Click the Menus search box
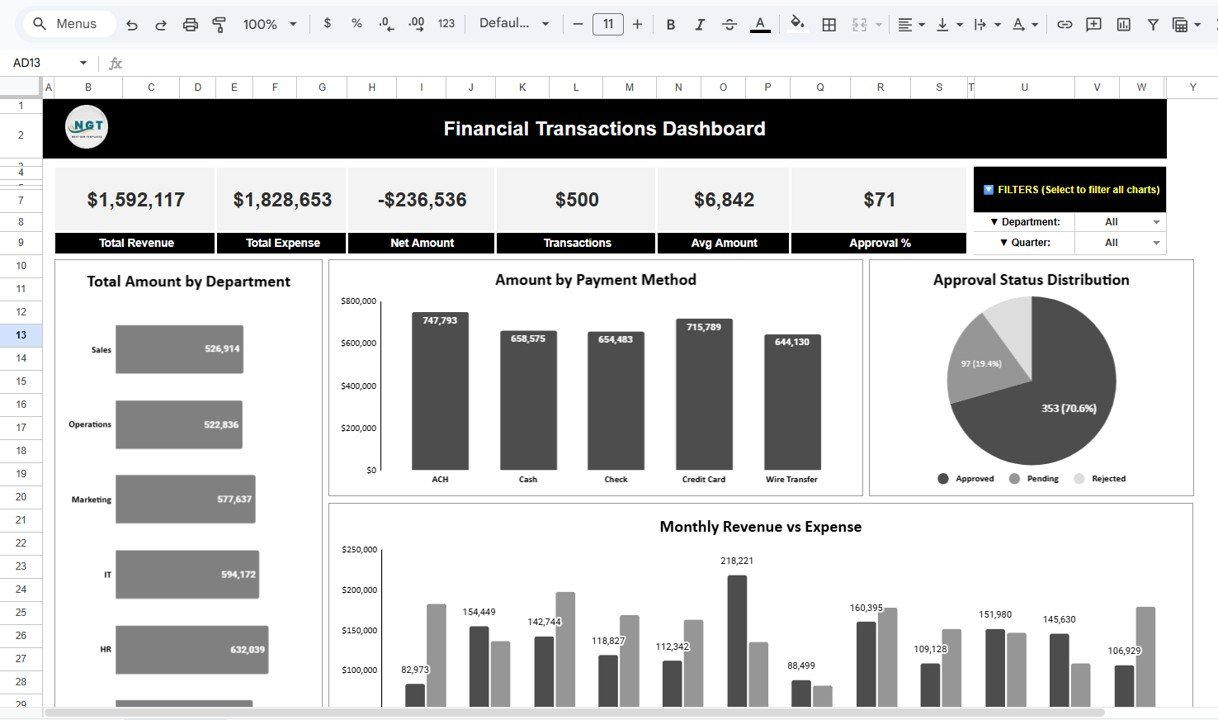 click(x=68, y=24)
